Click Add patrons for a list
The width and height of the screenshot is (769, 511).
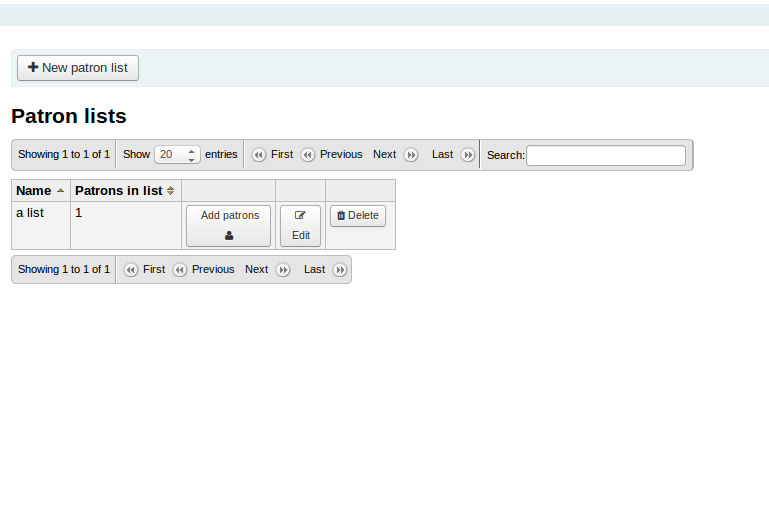(x=229, y=226)
